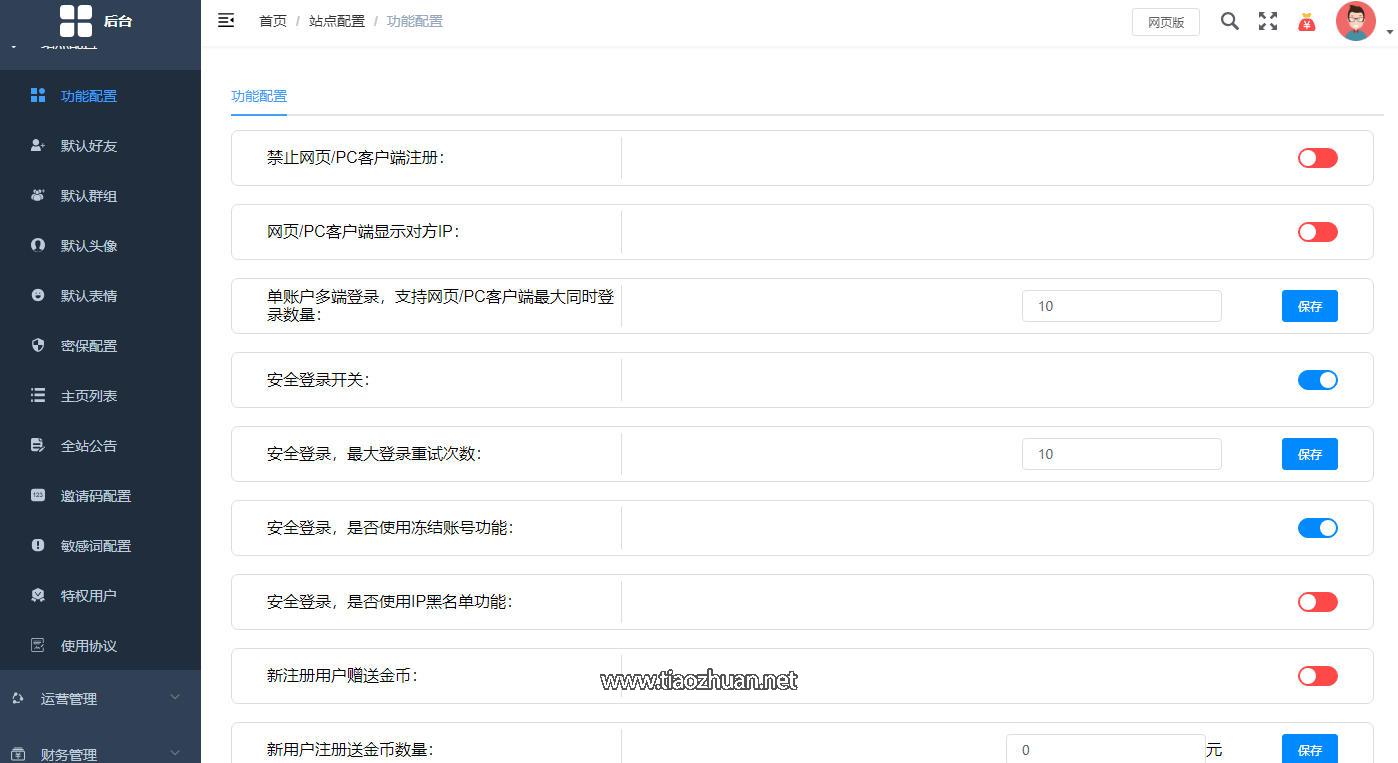
Task: Enter fullscreen via the expand icon
Action: (1267, 20)
